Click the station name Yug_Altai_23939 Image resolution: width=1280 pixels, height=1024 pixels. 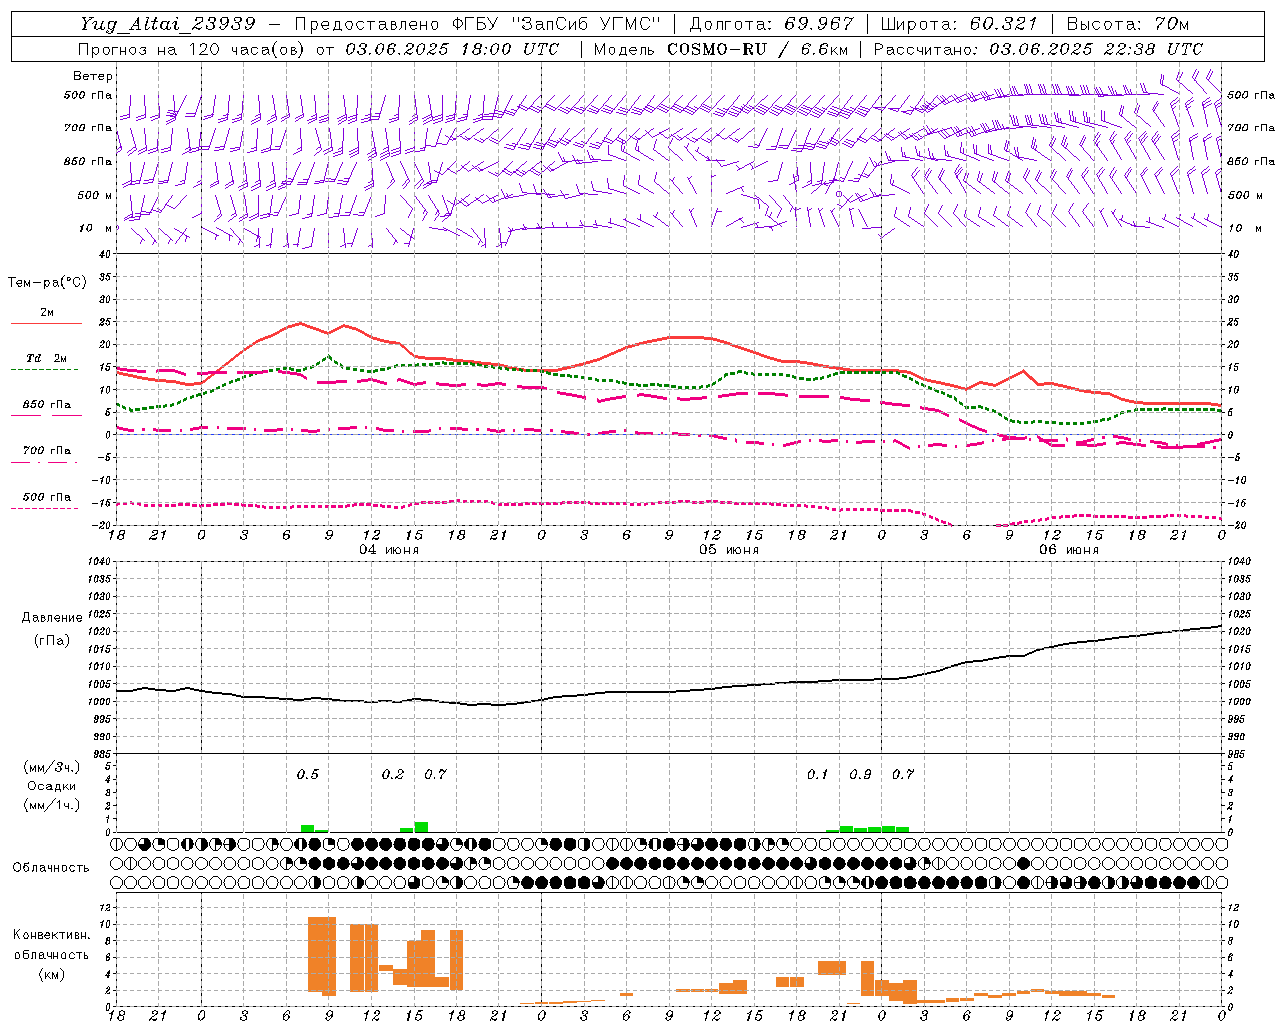[x=168, y=24]
